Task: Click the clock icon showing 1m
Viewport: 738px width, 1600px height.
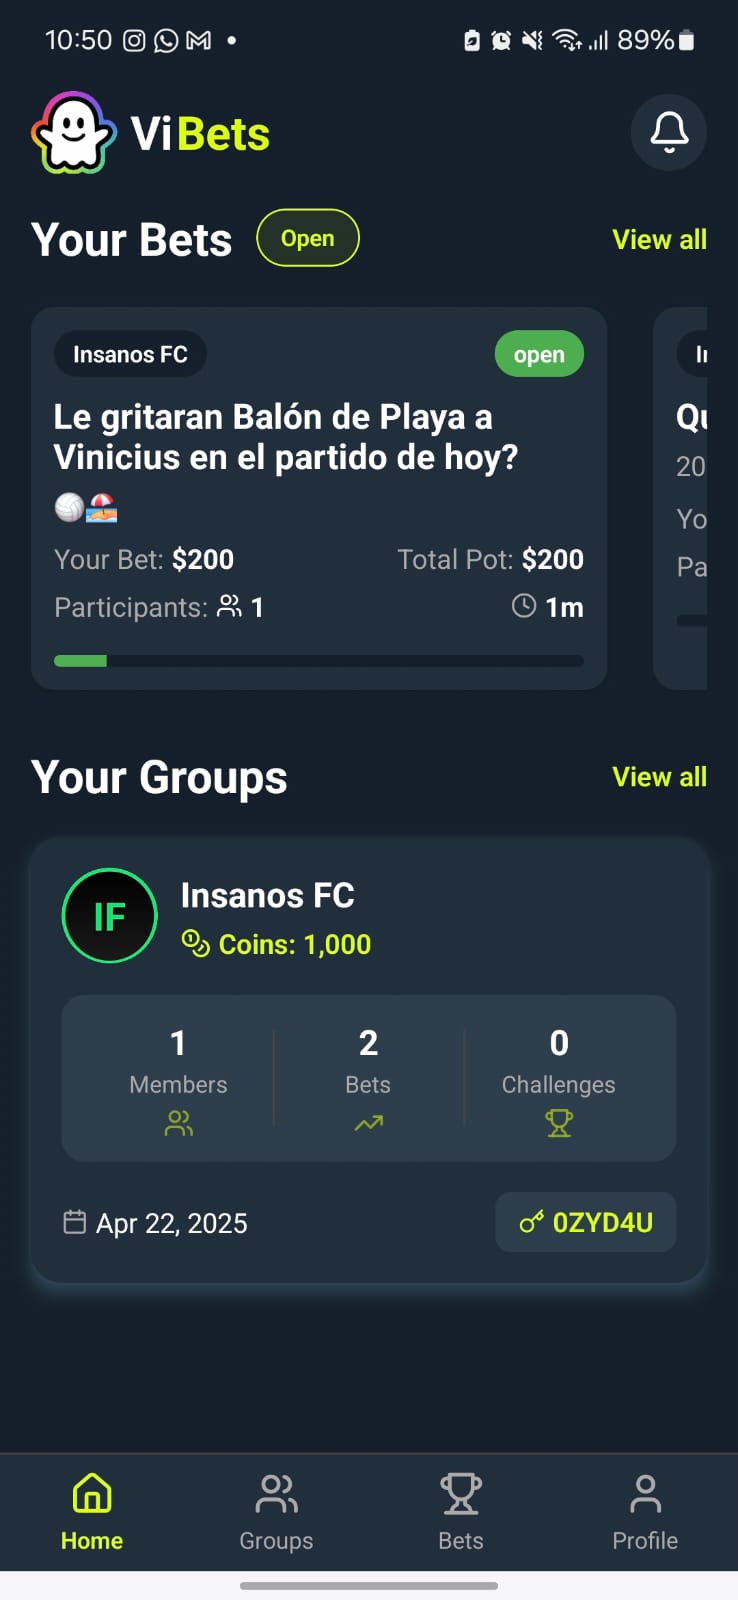Action: tap(524, 606)
